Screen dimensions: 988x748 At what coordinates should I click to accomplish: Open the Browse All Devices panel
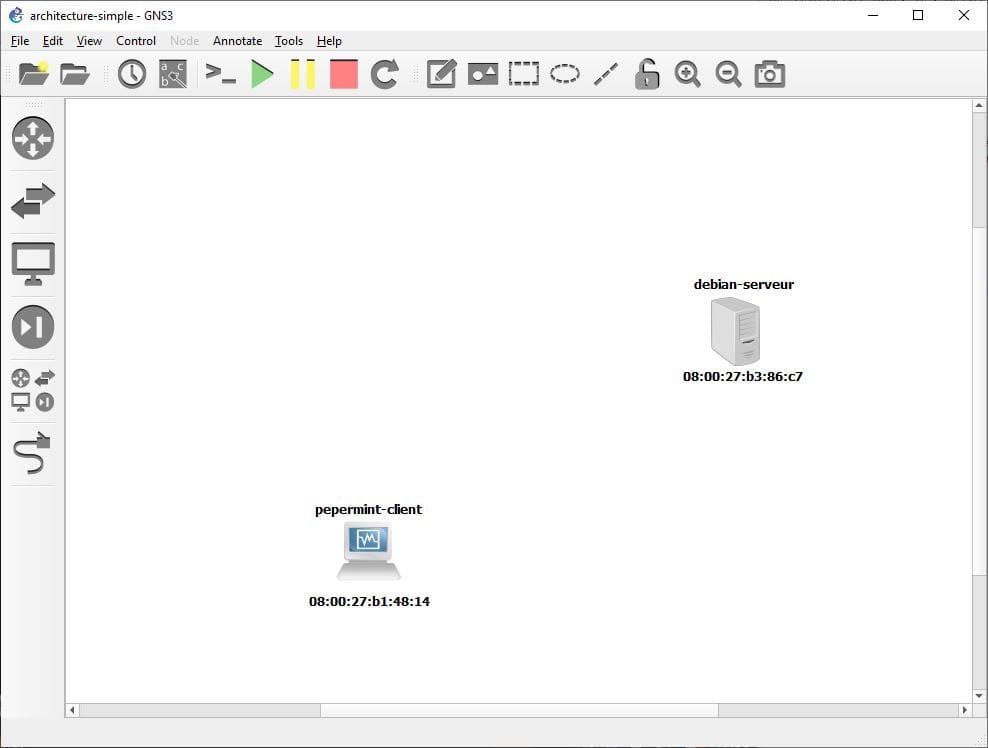[x=33, y=390]
